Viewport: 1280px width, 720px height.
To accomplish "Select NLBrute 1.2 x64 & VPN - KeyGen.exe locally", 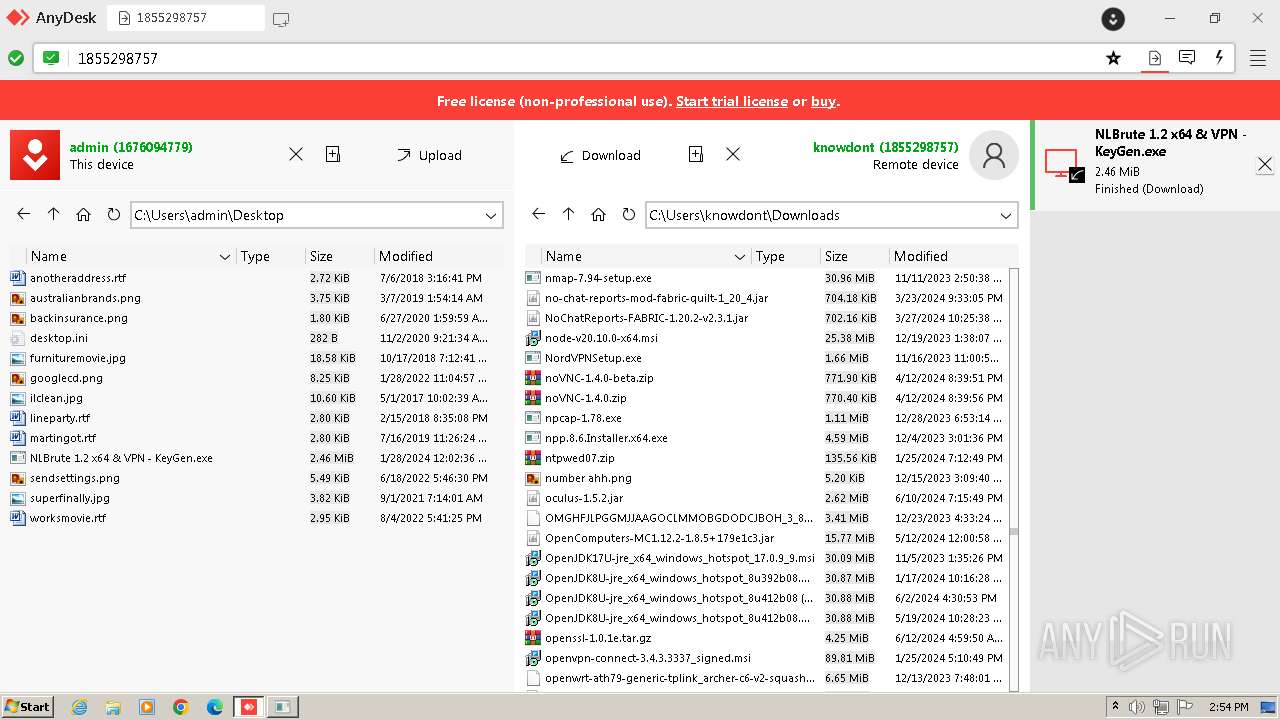I will (x=121, y=458).
